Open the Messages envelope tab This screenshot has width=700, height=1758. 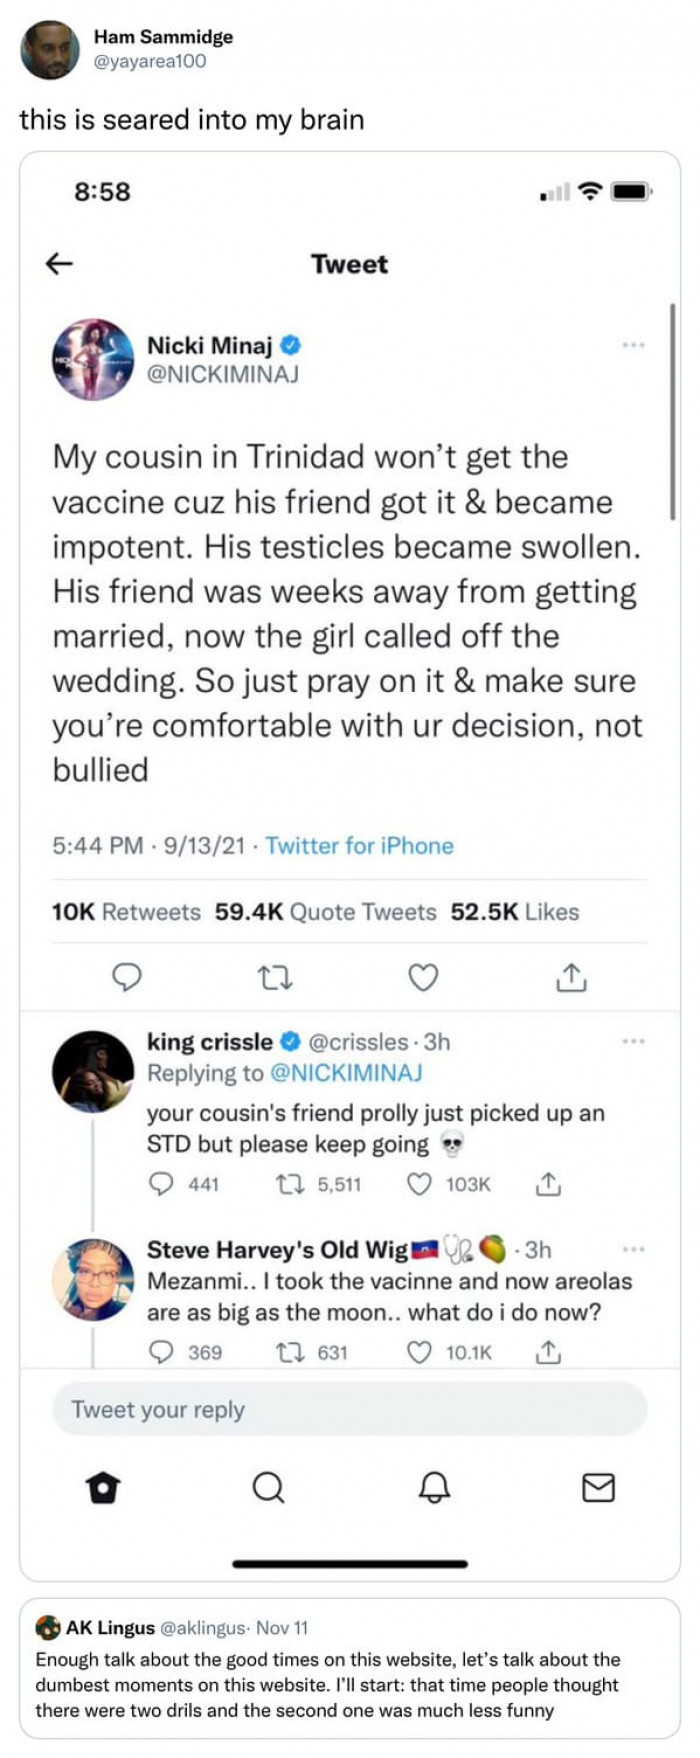(x=598, y=1489)
